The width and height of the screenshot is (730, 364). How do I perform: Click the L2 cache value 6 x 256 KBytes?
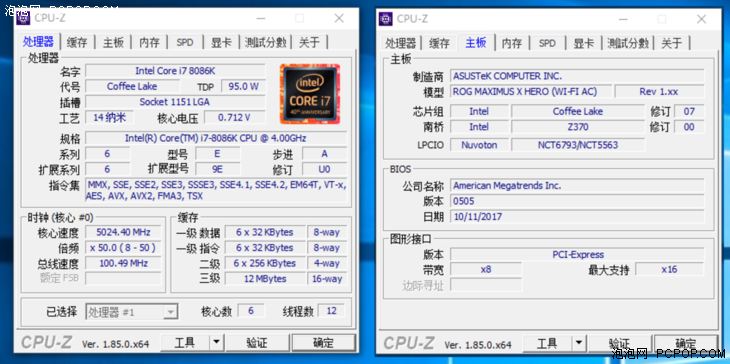[x=265, y=263]
